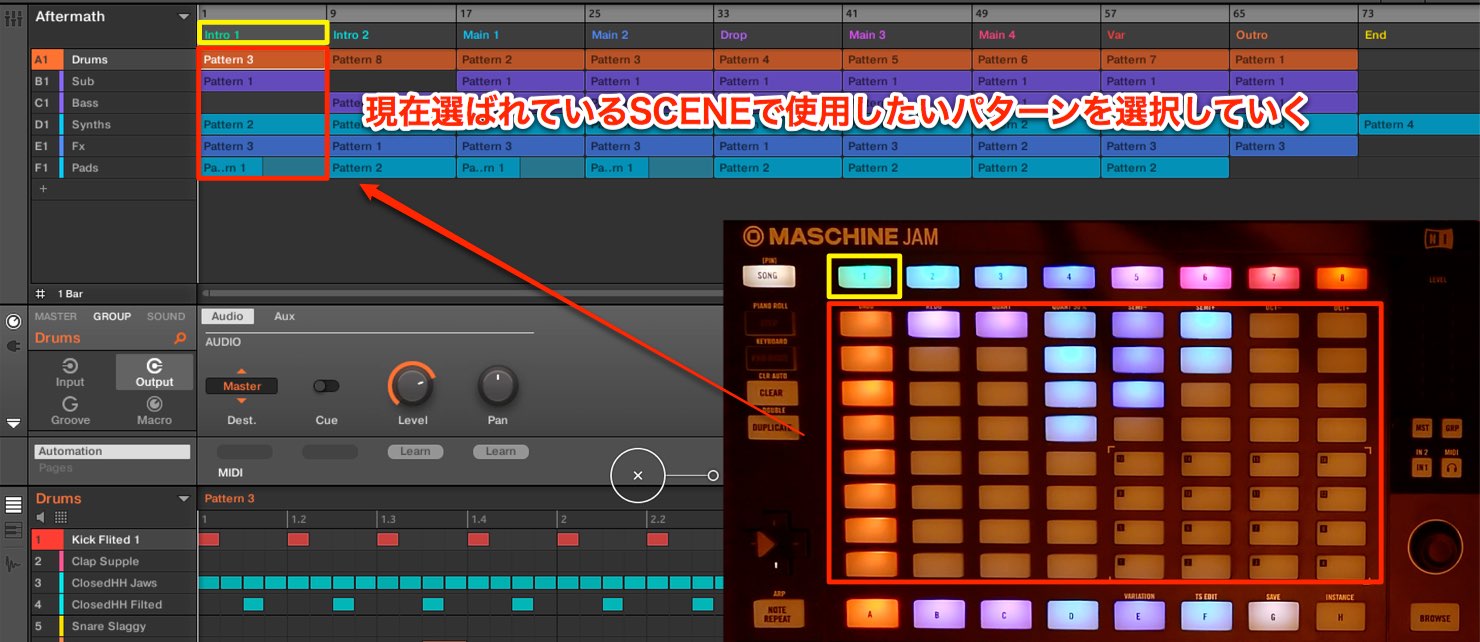
Task: Click the first Learn button
Action: [x=415, y=451]
